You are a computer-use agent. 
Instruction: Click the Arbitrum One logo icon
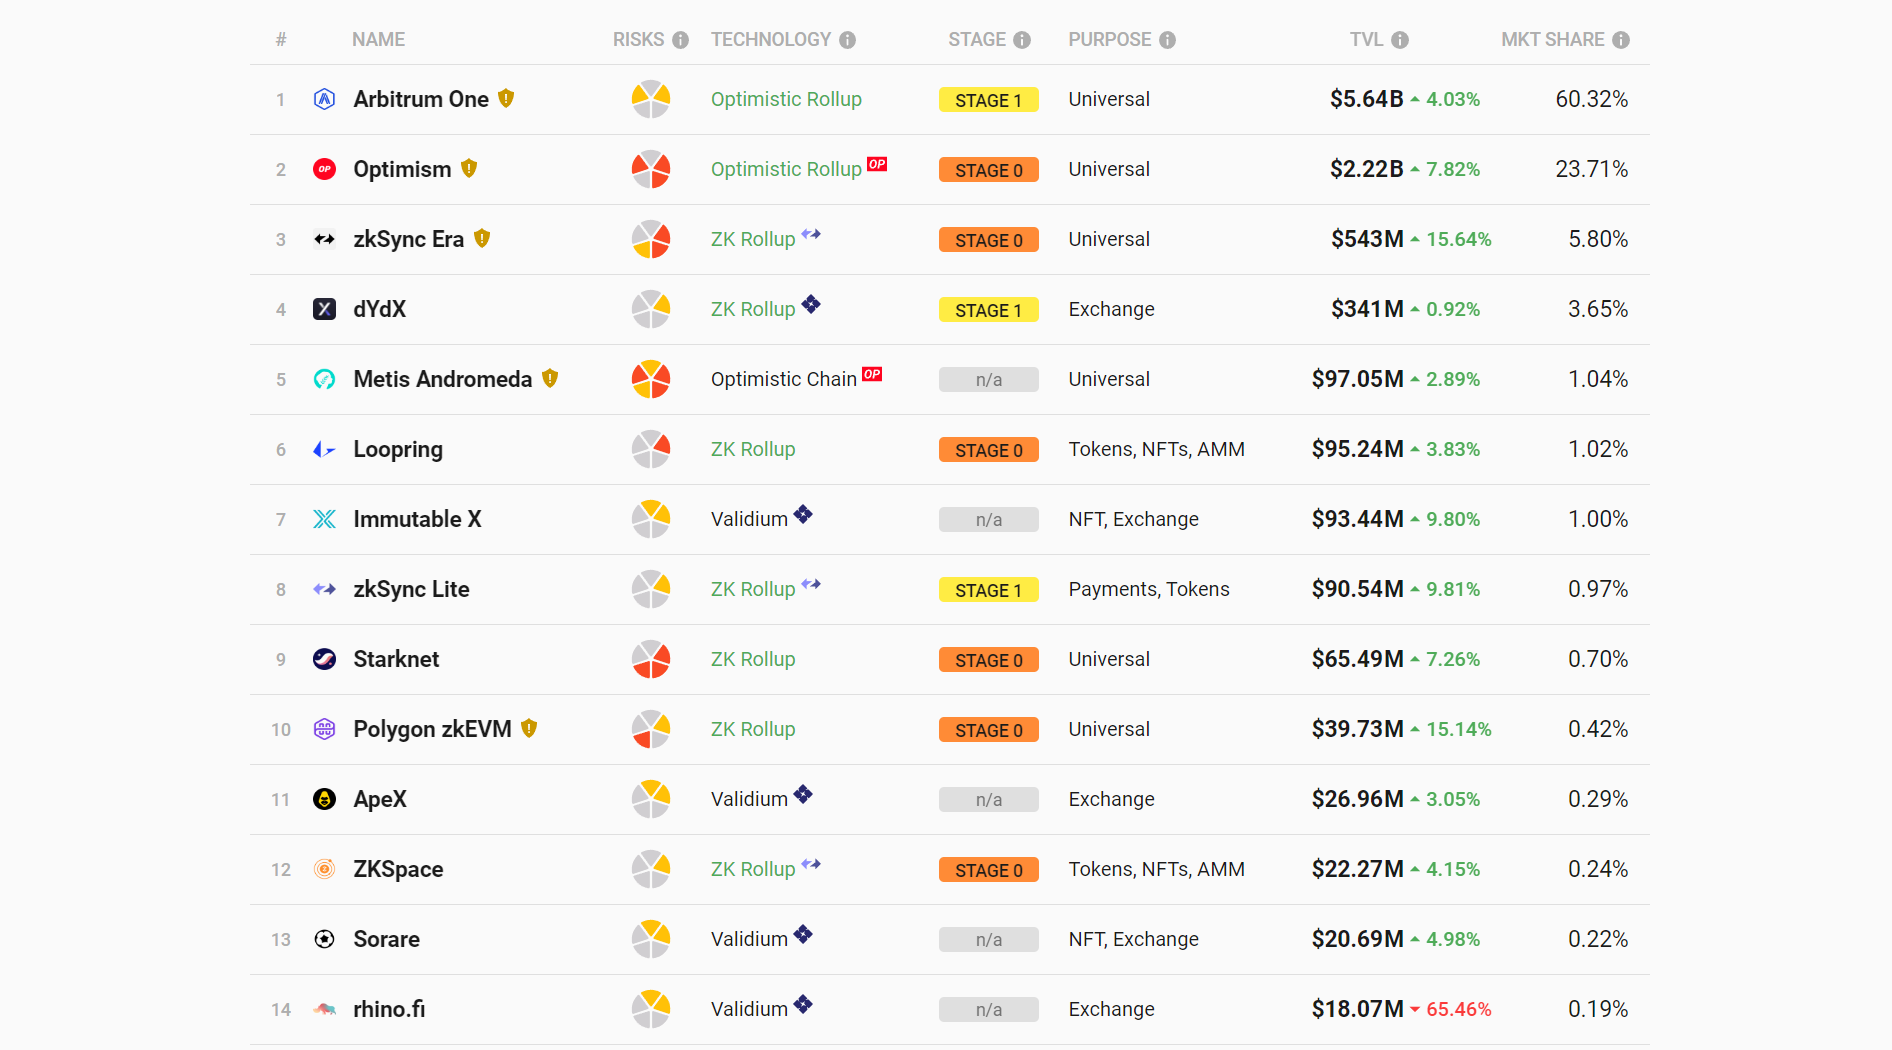click(324, 99)
